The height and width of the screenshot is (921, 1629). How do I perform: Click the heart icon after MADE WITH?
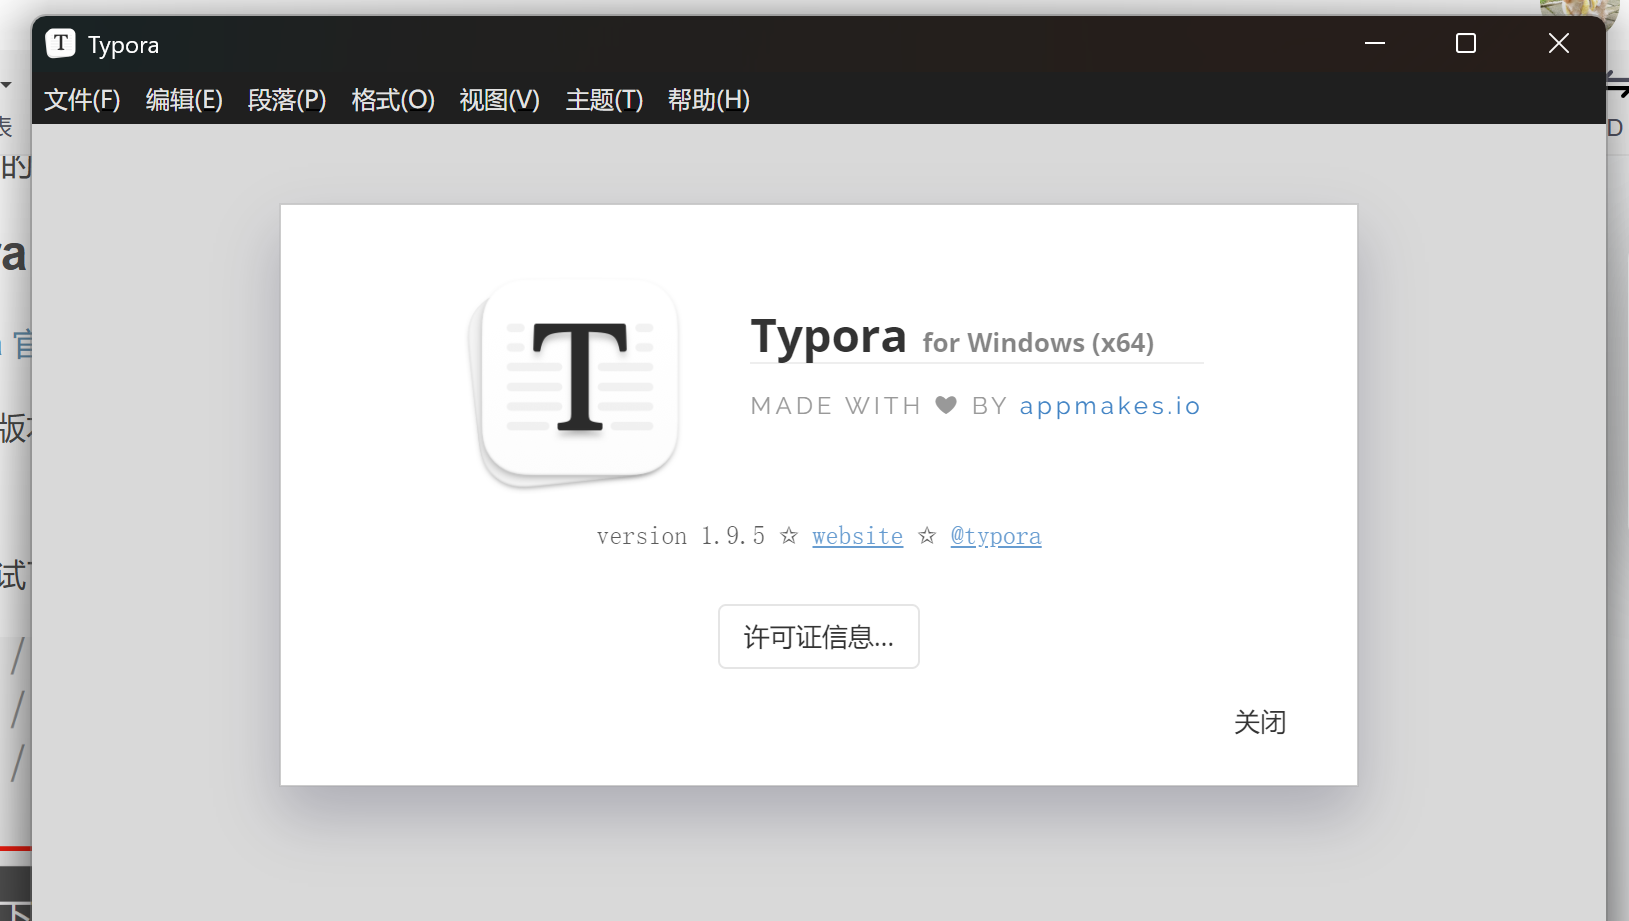(946, 405)
